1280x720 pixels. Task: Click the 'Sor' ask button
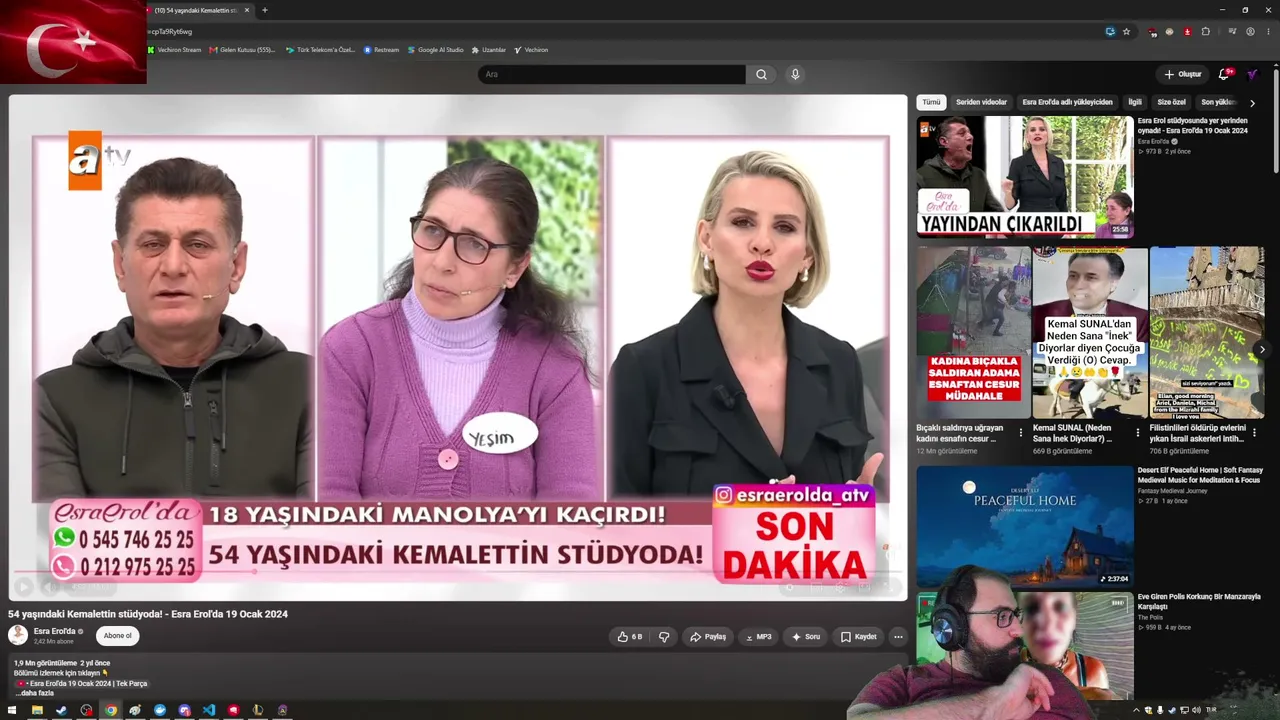pyautogui.click(x=806, y=637)
